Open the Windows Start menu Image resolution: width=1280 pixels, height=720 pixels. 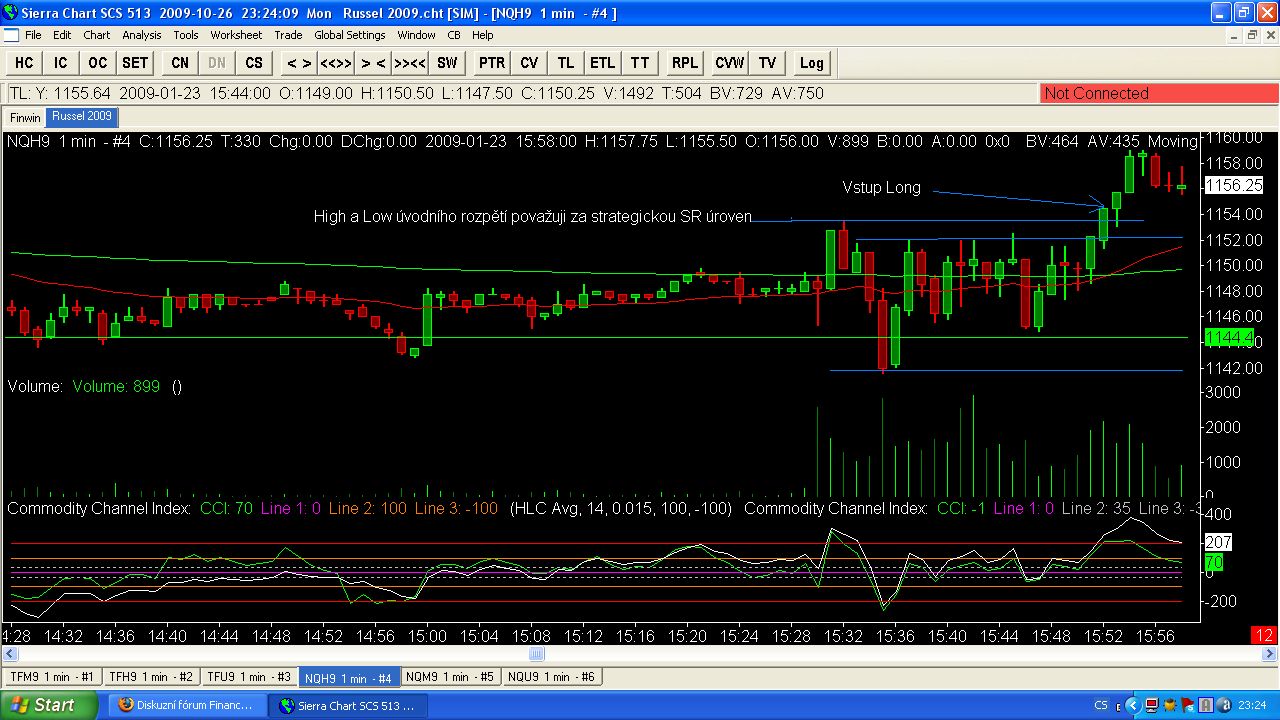pyautogui.click(x=49, y=705)
